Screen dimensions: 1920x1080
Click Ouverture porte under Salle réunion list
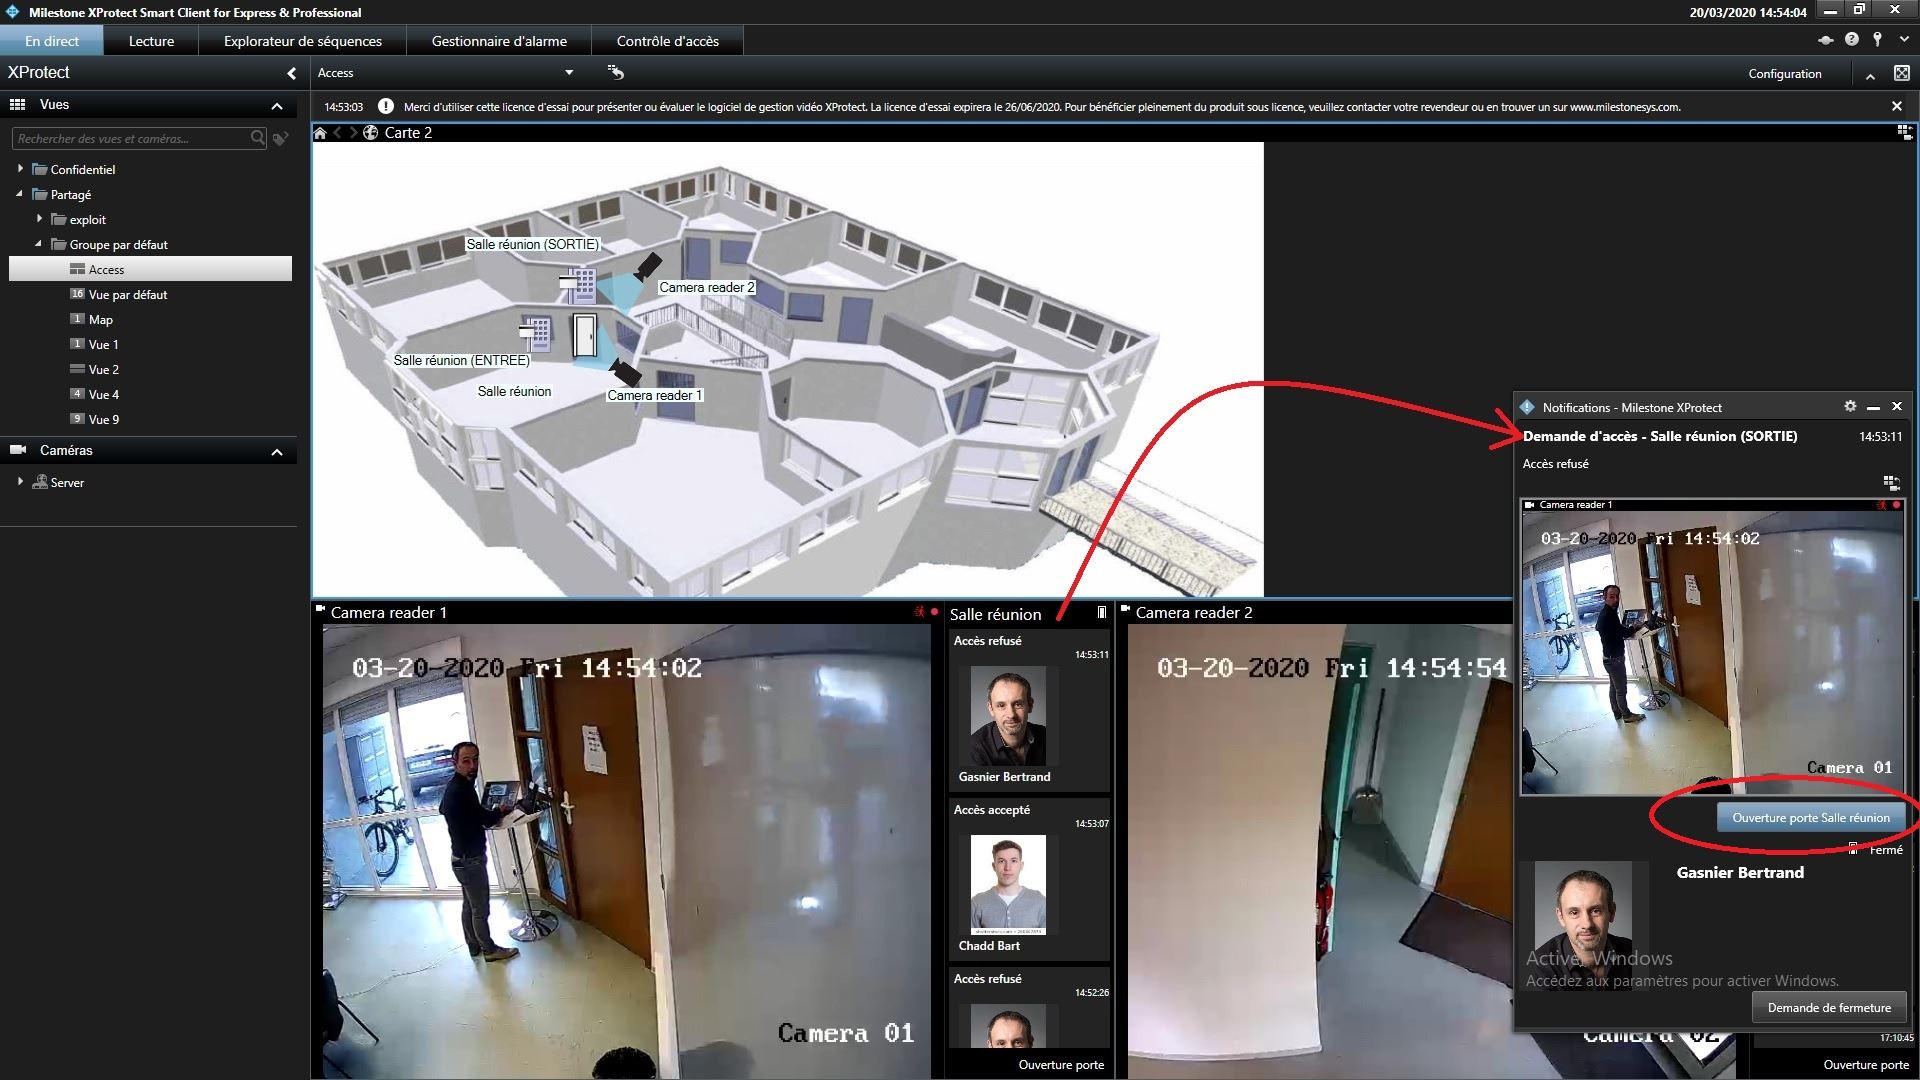(1061, 1065)
